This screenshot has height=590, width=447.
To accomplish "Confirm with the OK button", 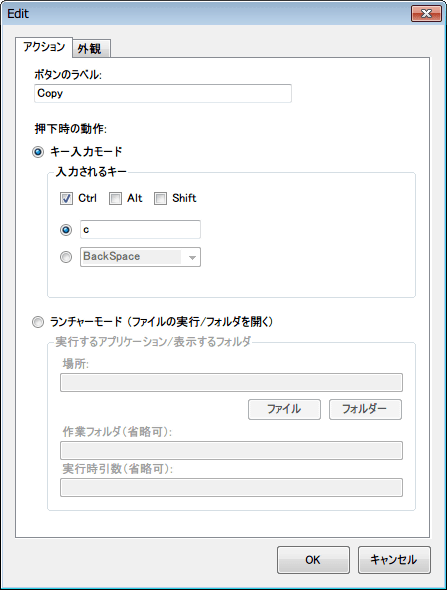I will (x=313, y=560).
